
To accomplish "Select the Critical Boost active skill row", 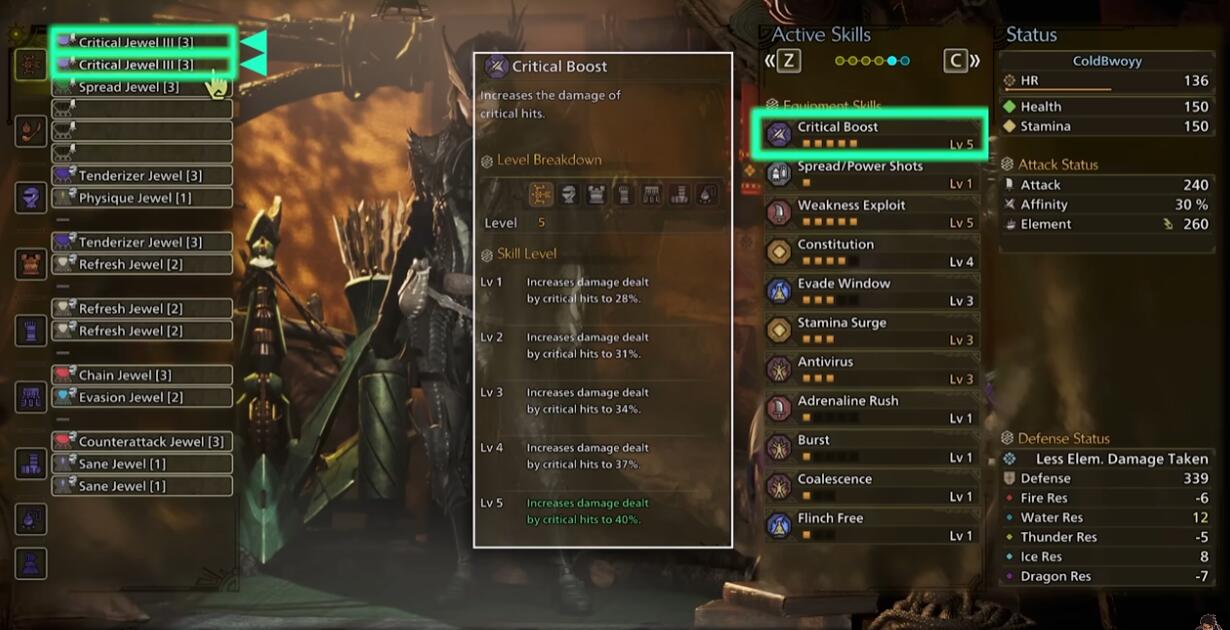I will point(869,135).
